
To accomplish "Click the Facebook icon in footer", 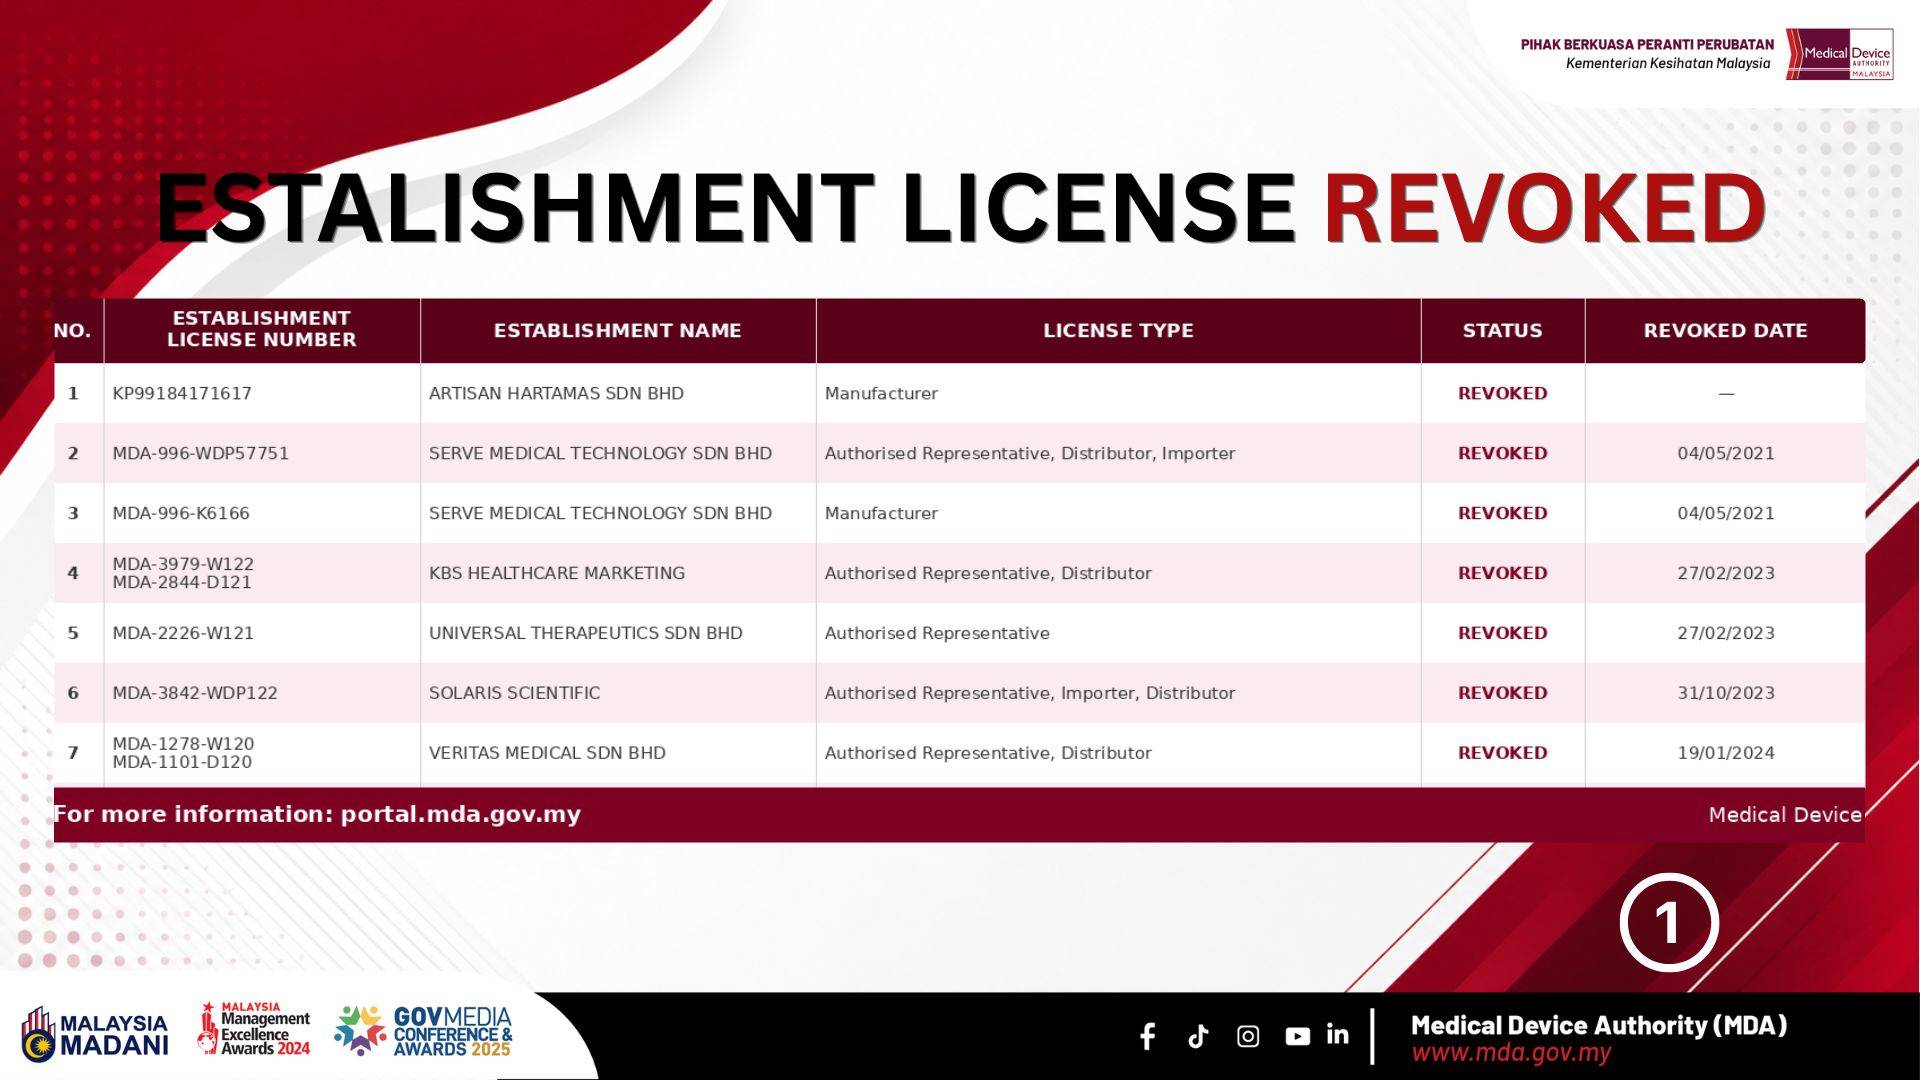I will pos(1148,1036).
